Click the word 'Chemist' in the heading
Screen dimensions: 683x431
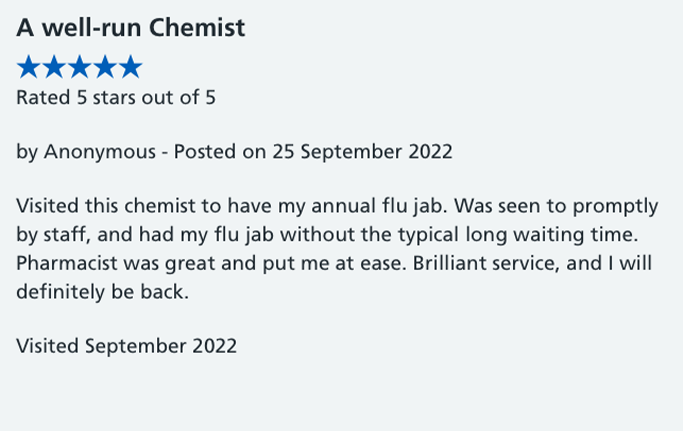[x=197, y=27]
